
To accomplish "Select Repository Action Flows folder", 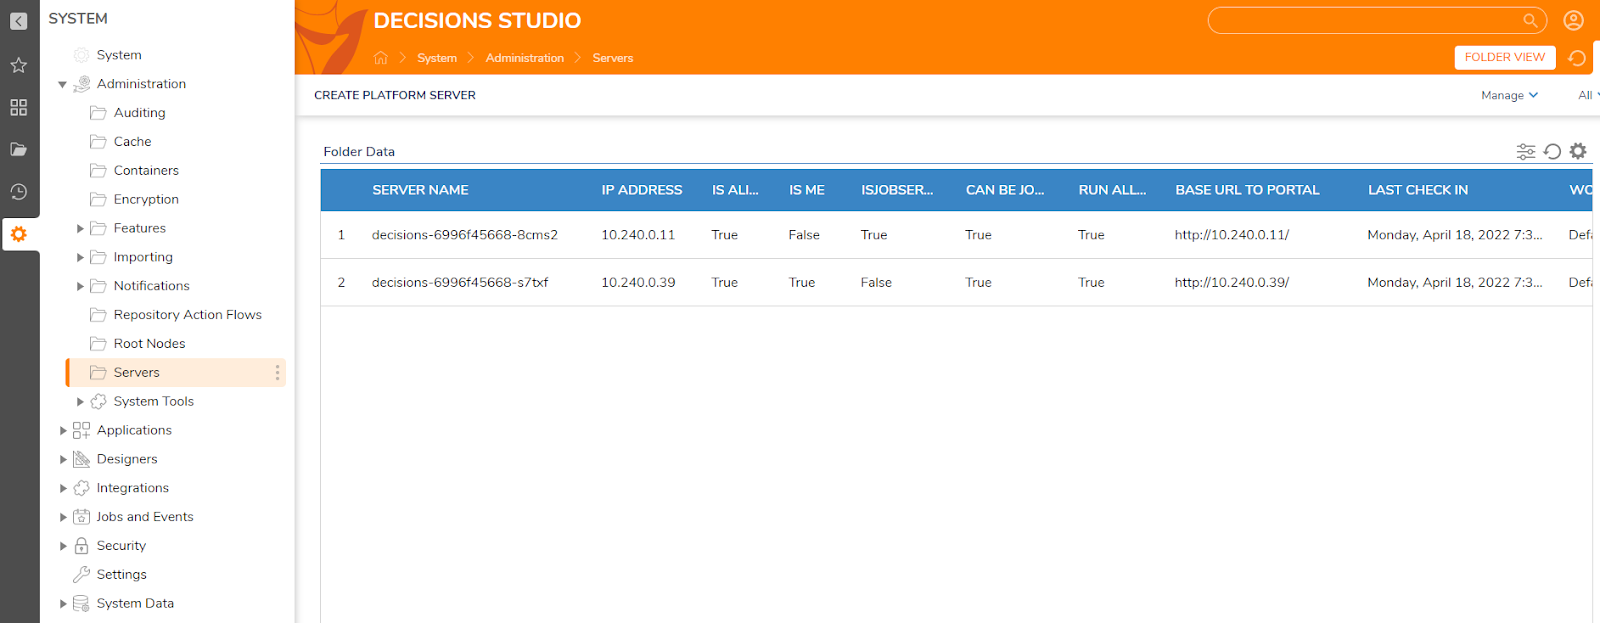I will 187,315.
